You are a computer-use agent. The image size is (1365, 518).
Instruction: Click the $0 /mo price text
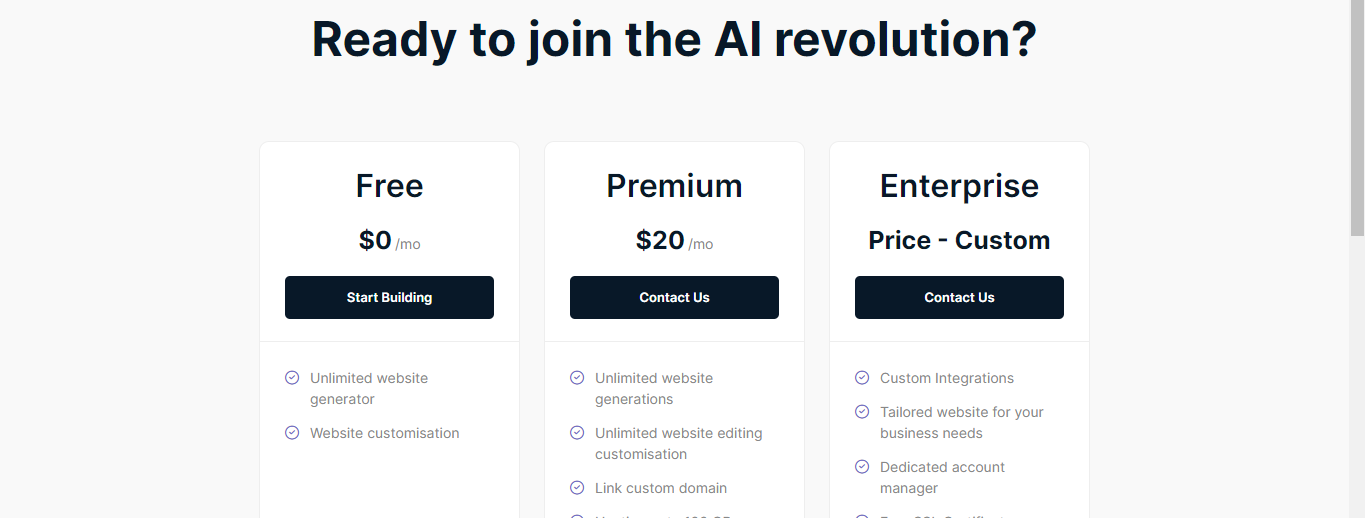click(x=389, y=241)
